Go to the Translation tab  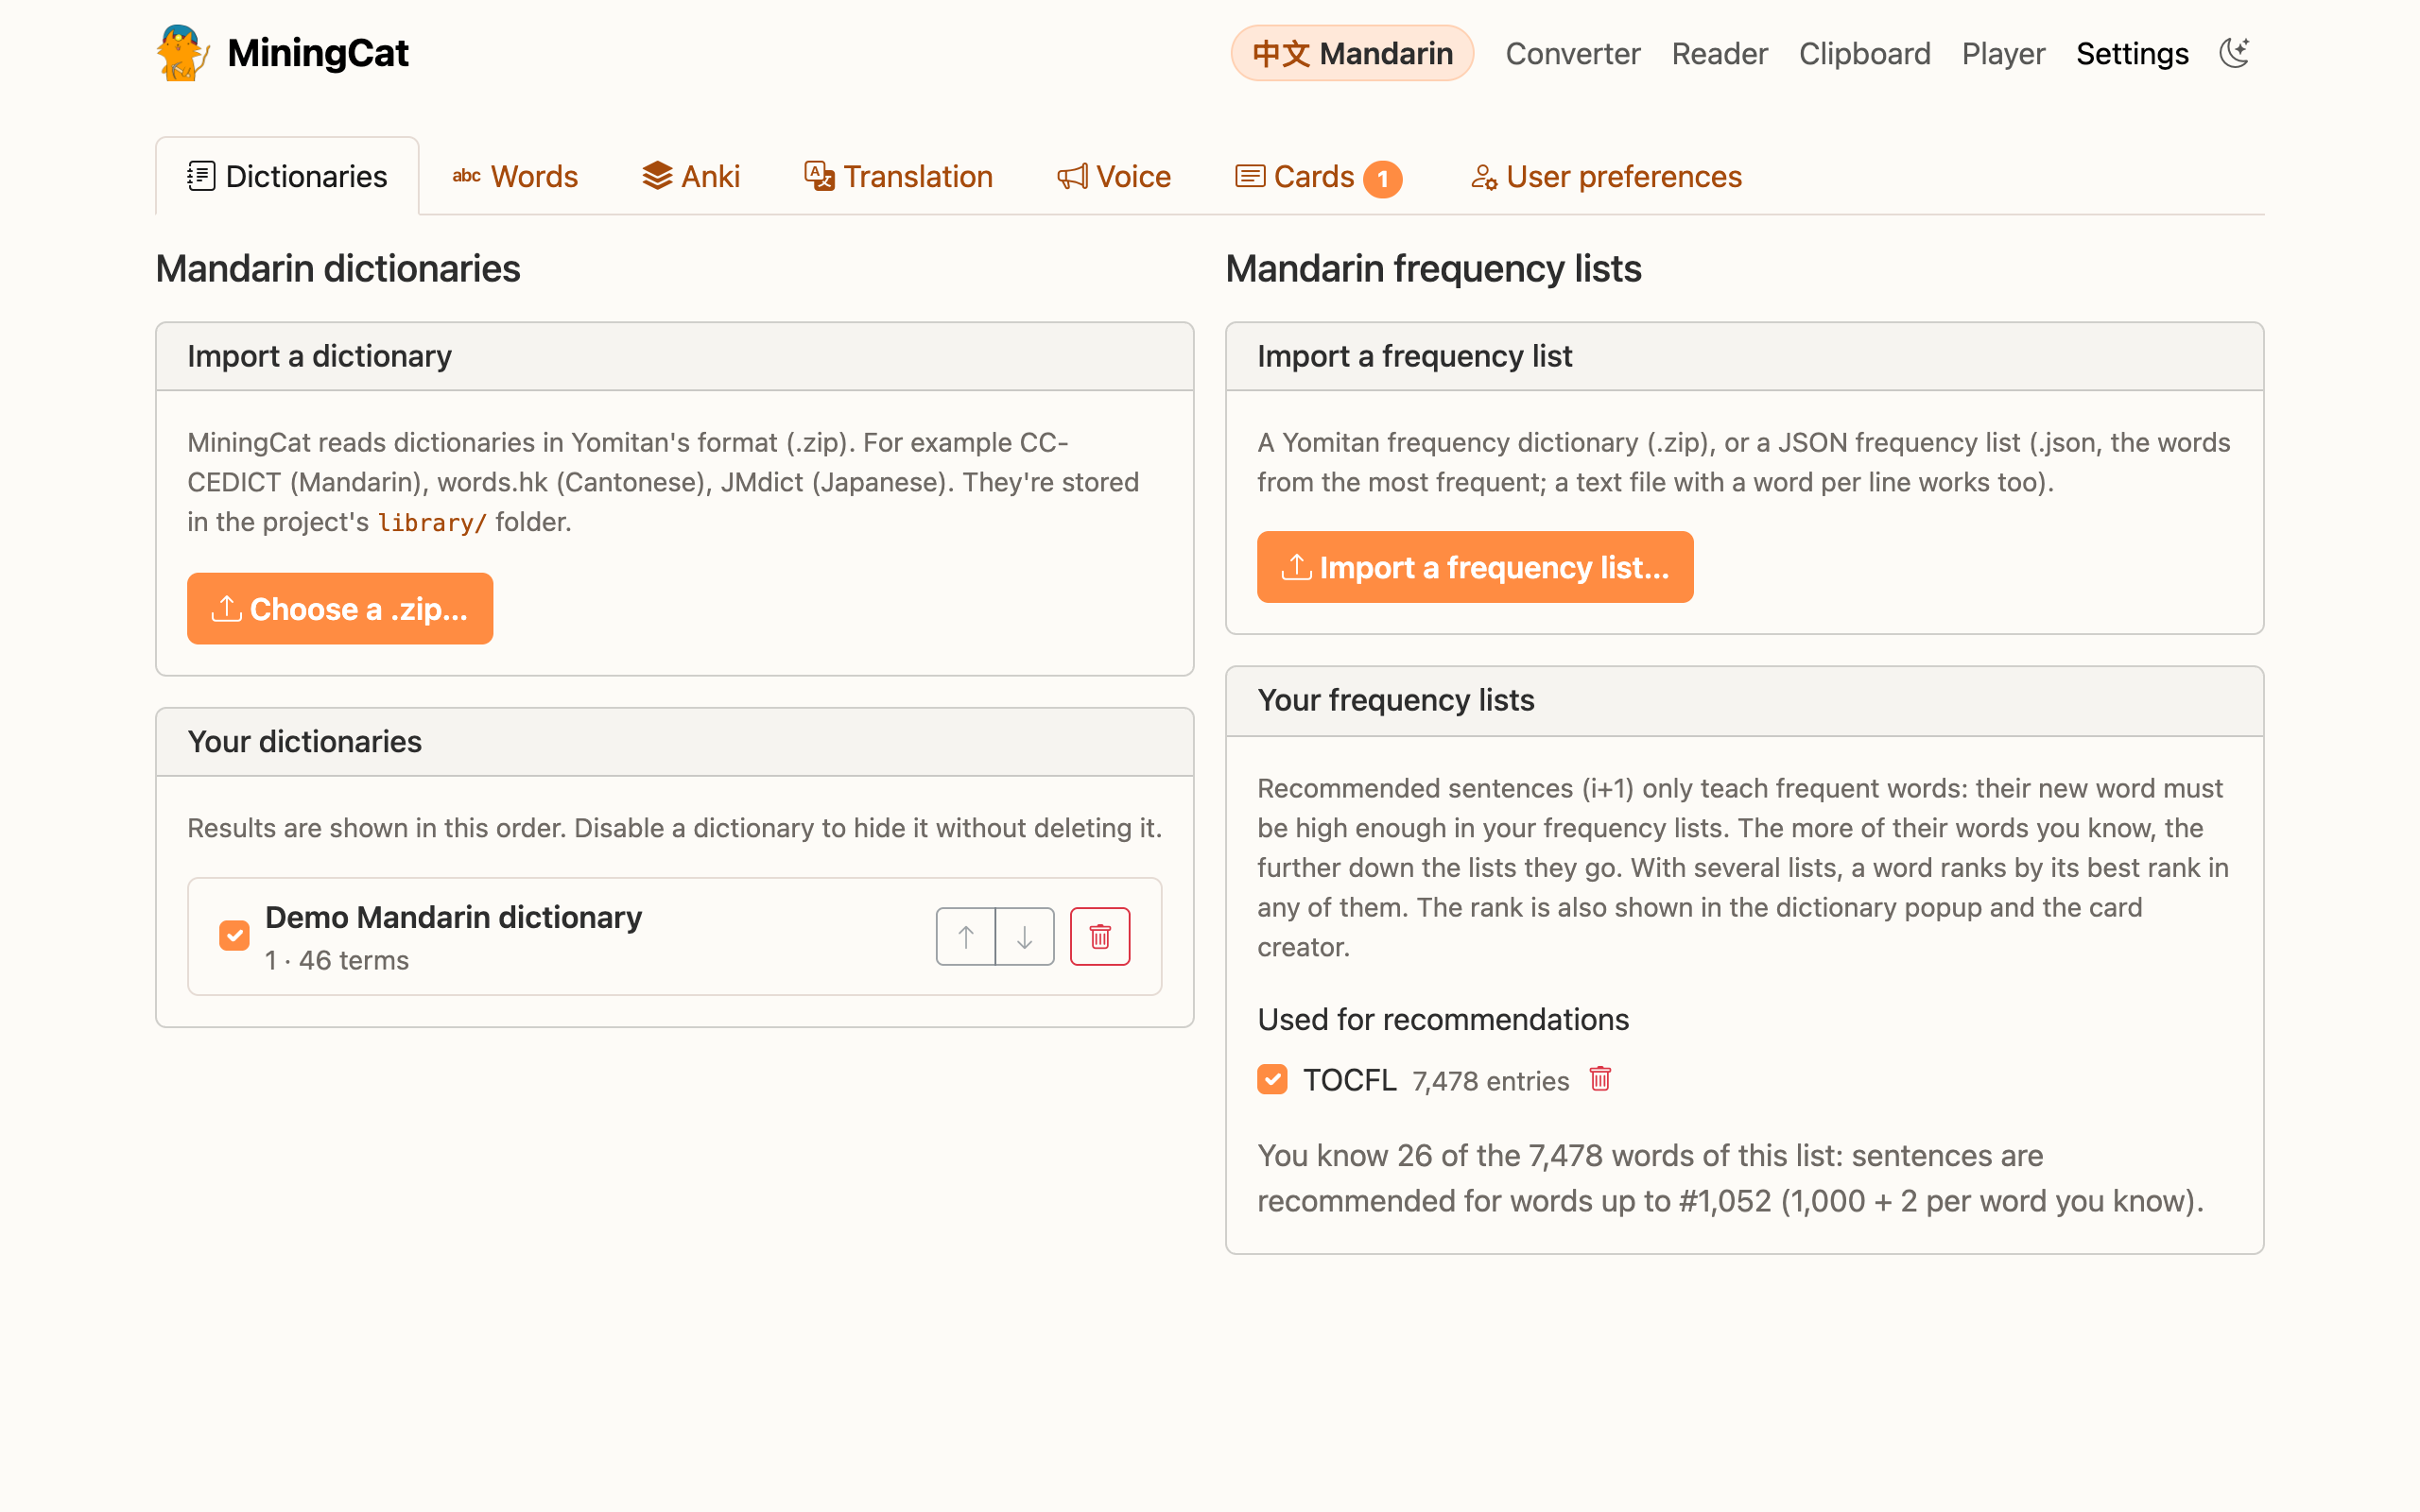coord(898,177)
